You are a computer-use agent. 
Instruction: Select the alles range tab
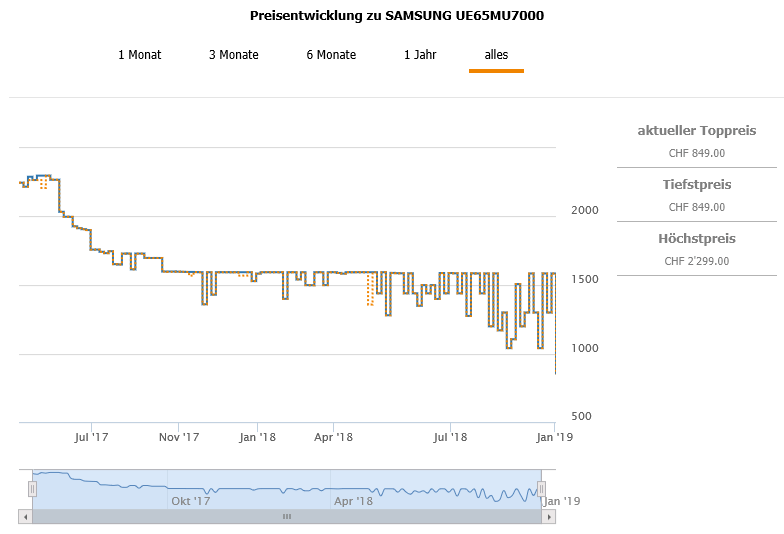[496, 55]
